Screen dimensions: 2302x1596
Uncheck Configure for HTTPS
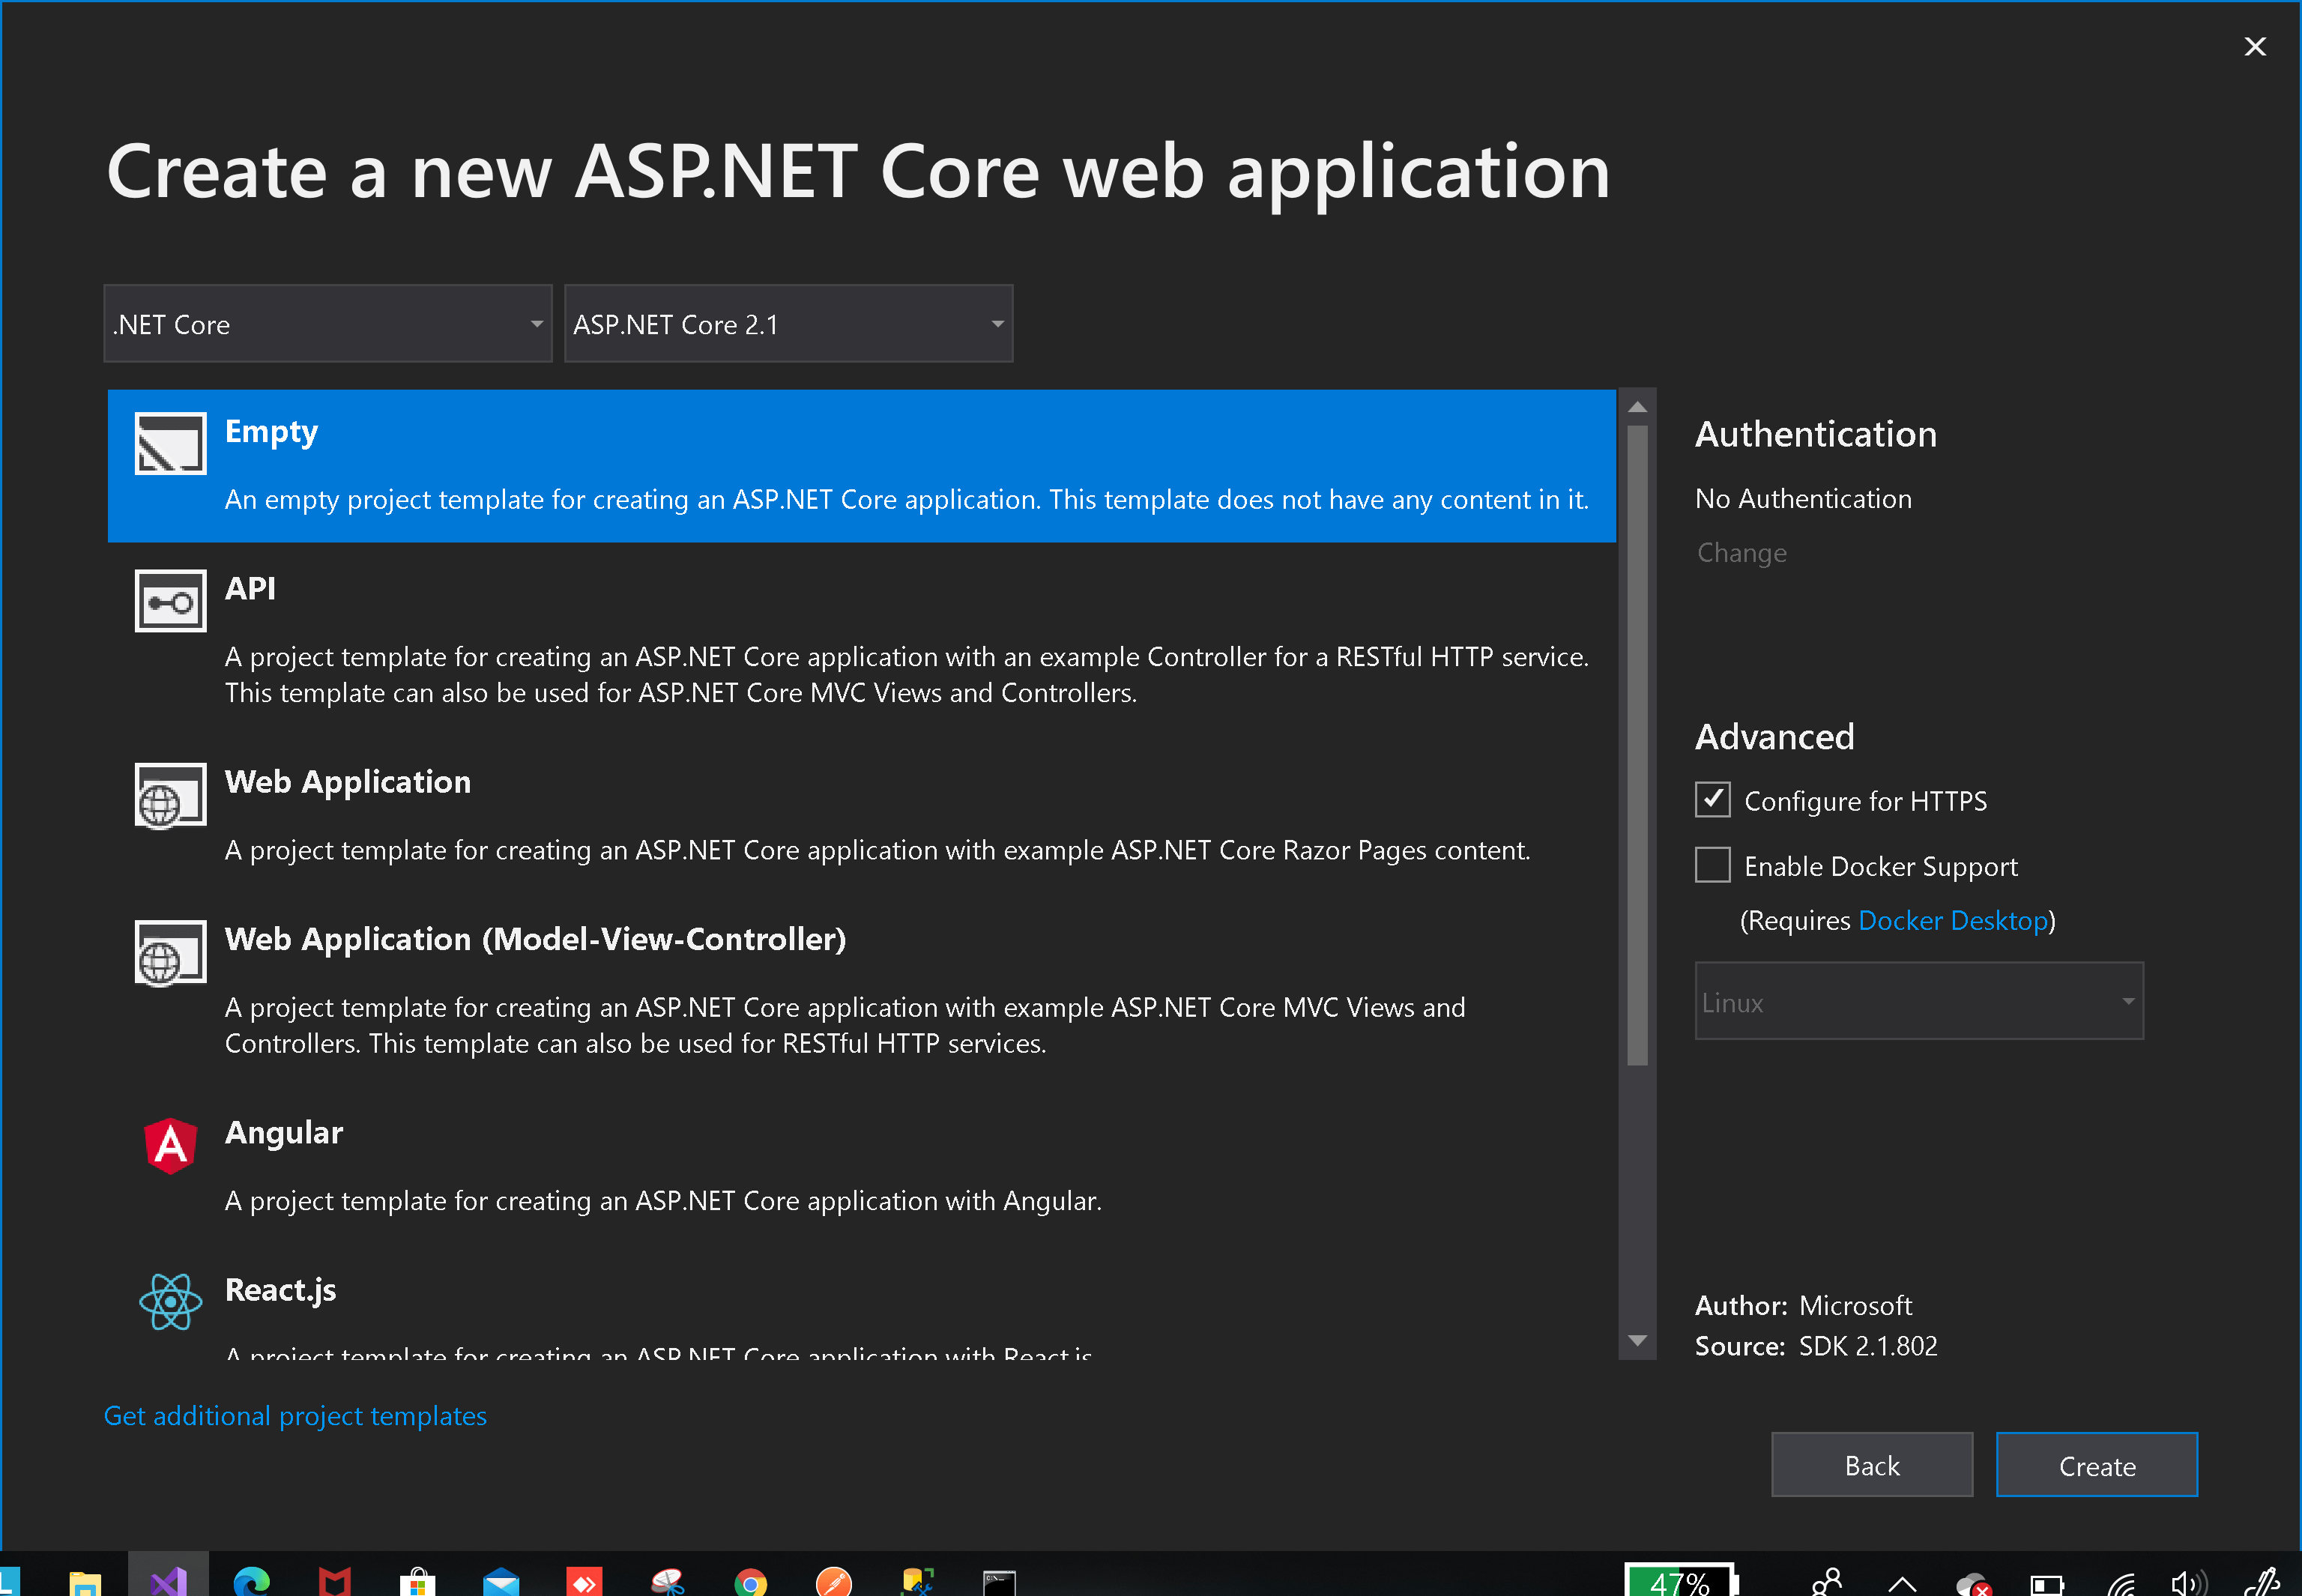(x=1712, y=800)
